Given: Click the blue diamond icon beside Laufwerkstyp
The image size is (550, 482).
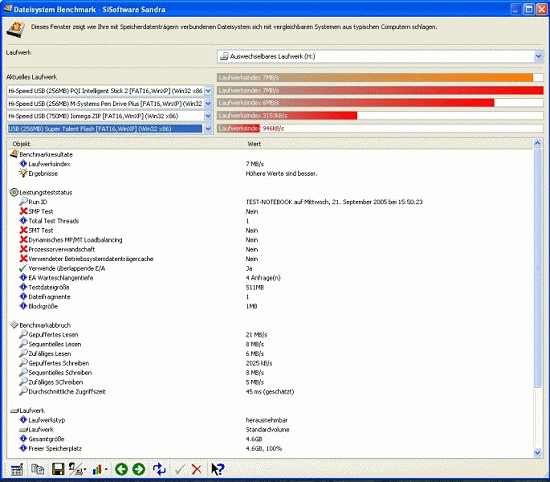Looking at the screenshot, I should [23, 420].
